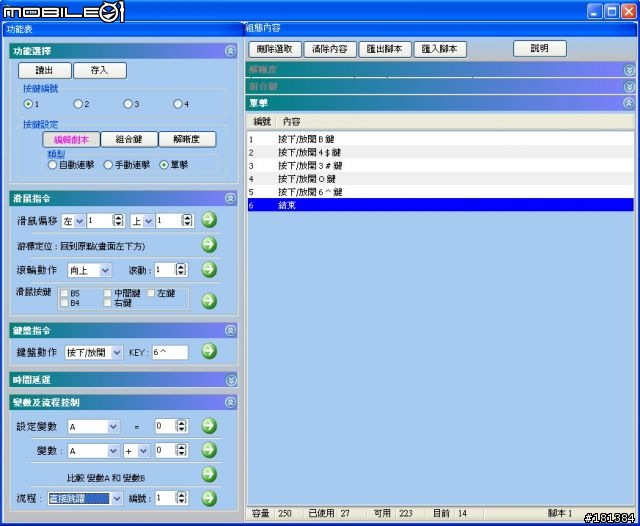This screenshot has height=526, width=640.
Task: Switch to 解析度 tab button
Action: click(187, 140)
